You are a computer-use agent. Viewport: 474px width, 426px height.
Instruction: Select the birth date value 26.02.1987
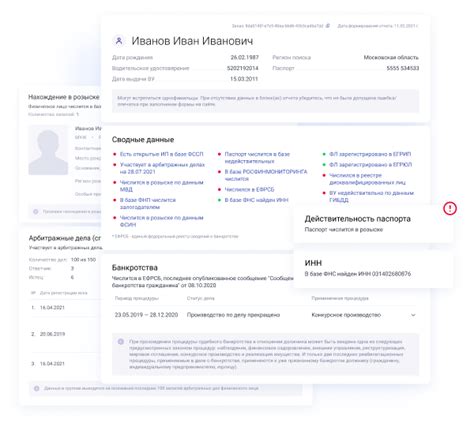[245, 57]
